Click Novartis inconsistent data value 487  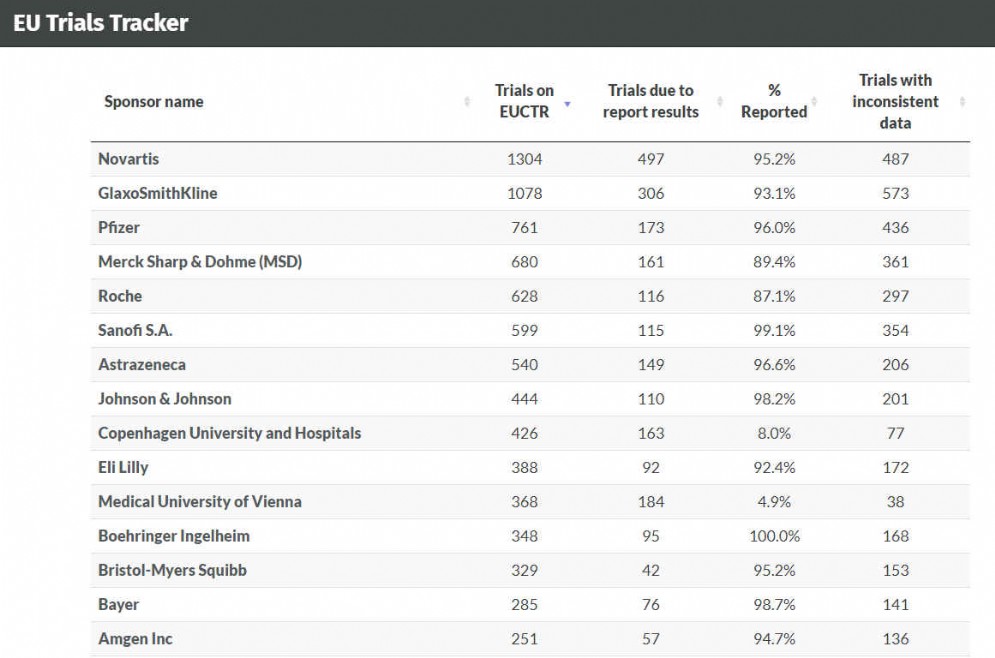pos(895,159)
